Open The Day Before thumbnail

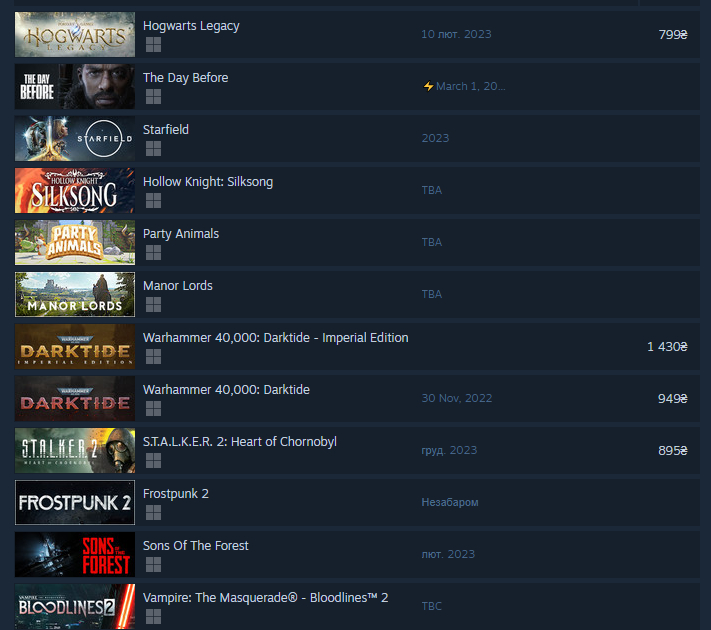click(x=75, y=86)
